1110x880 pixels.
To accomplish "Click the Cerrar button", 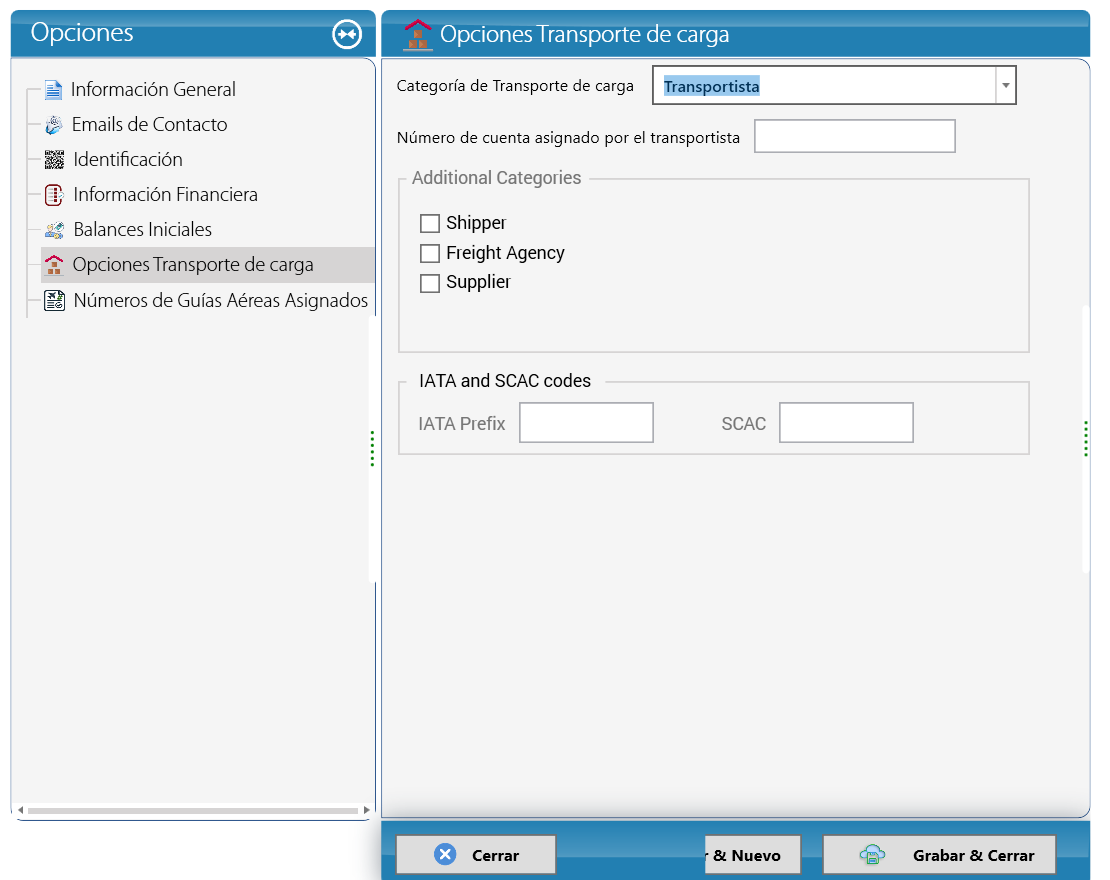I will (x=476, y=855).
